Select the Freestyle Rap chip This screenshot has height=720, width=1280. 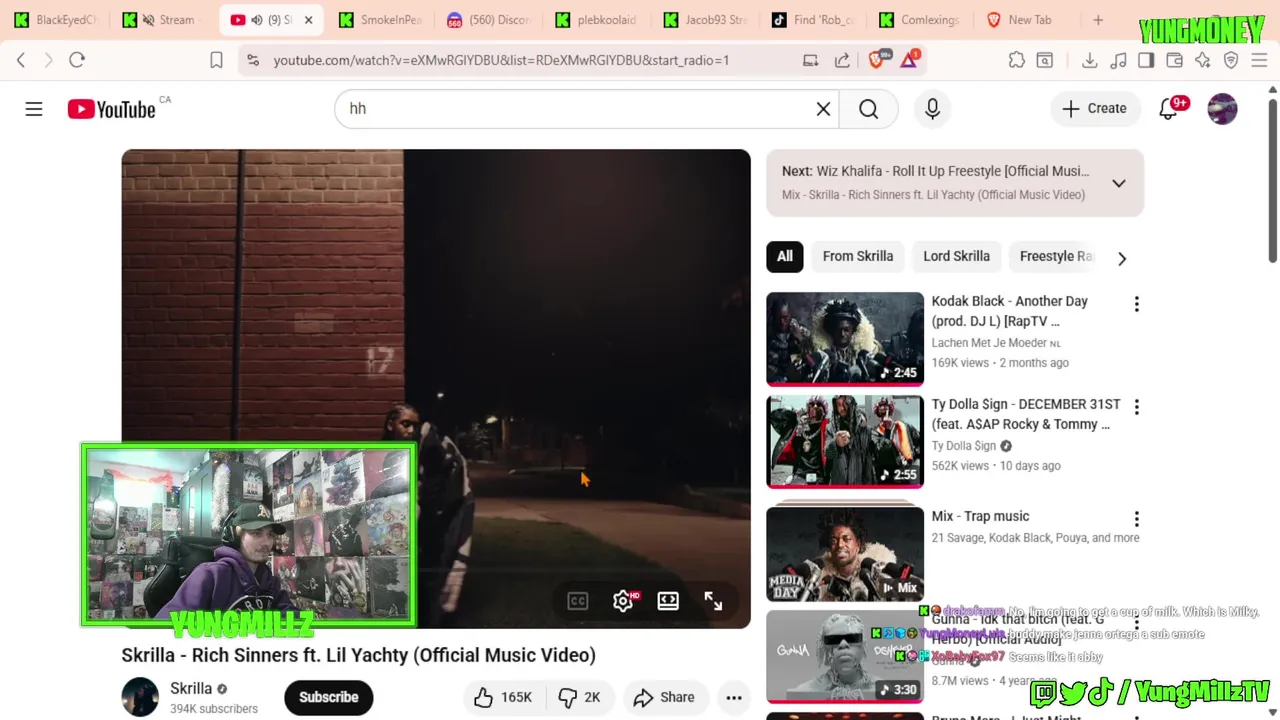click(1055, 256)
